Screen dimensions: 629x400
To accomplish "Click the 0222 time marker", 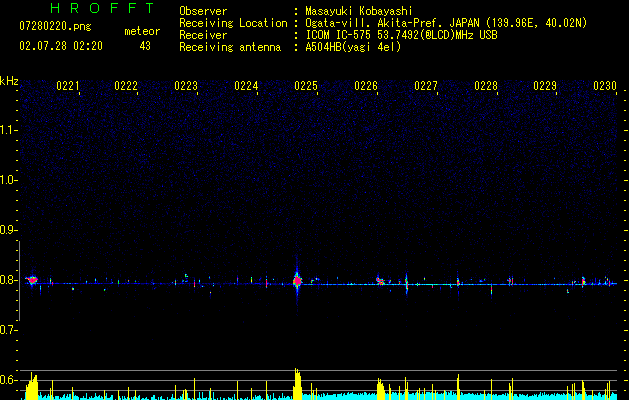I will (126, 86).
